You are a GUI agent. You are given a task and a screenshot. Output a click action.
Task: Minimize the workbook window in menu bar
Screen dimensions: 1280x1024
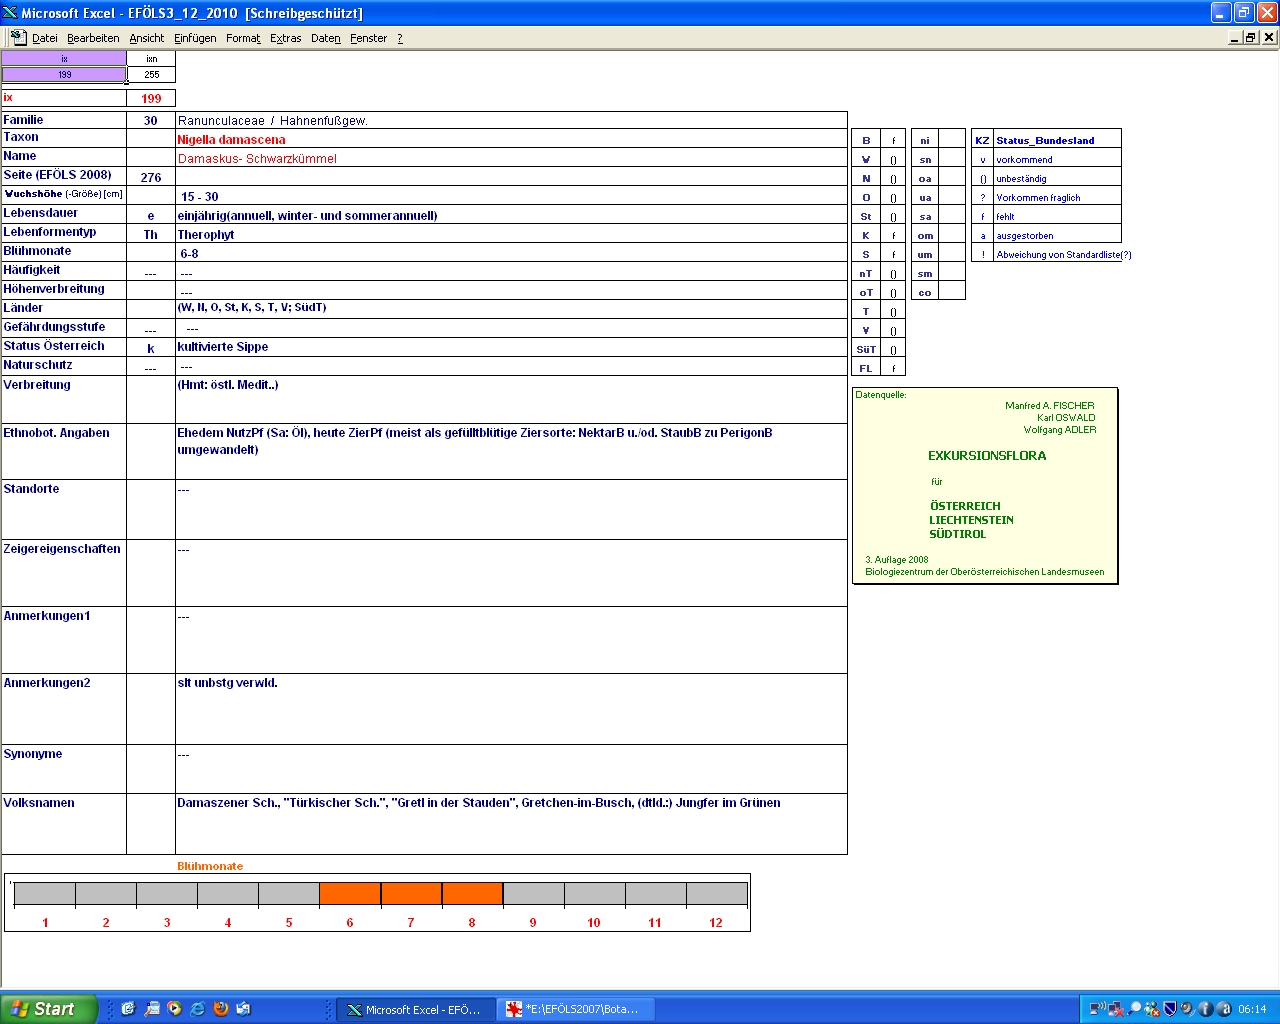pos(1235,37)
